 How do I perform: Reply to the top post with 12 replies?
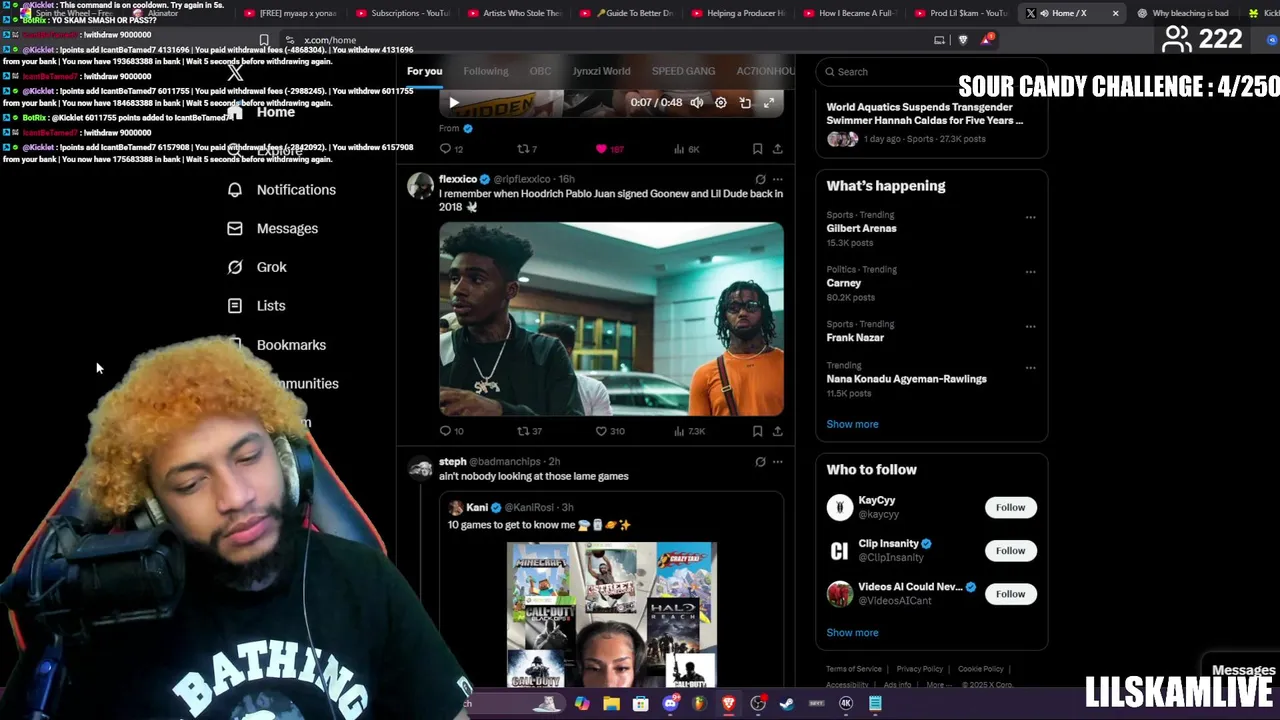point(451,149)
